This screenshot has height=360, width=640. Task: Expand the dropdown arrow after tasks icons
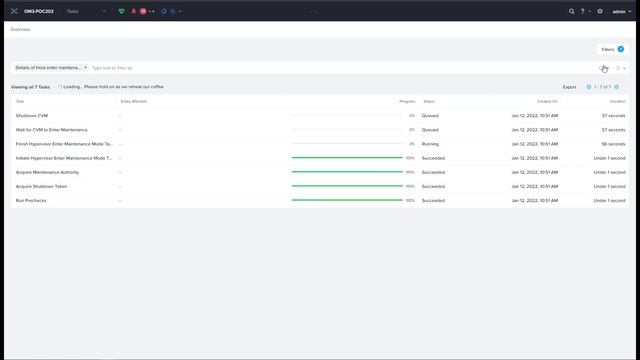180,11
